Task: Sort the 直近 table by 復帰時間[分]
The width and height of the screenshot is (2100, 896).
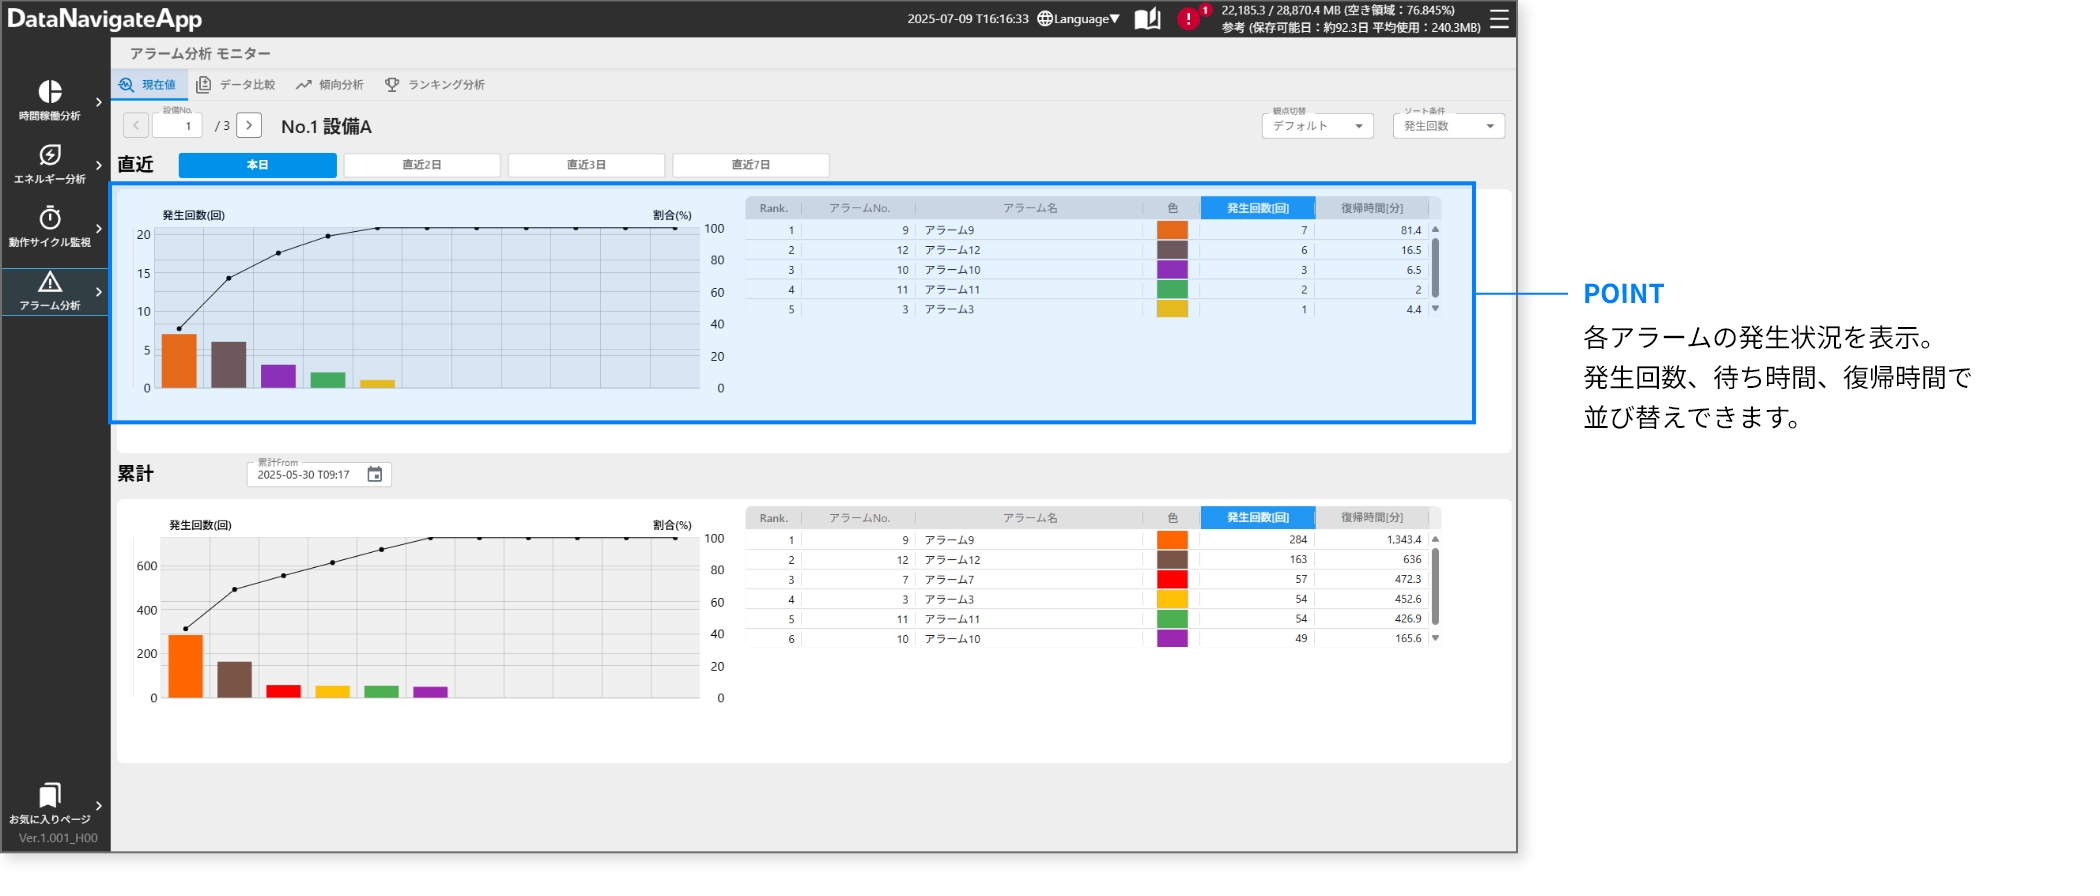Action: tap(1371, 208)
